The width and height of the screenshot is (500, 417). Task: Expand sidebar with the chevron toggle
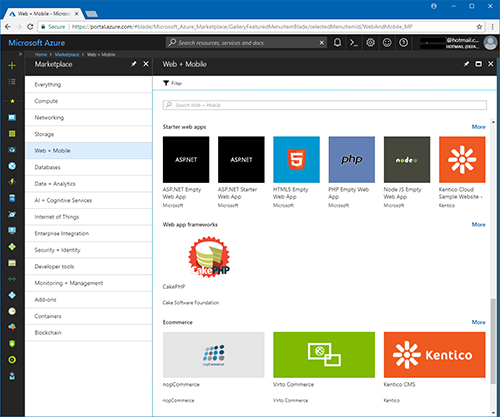tap(20, 54)
